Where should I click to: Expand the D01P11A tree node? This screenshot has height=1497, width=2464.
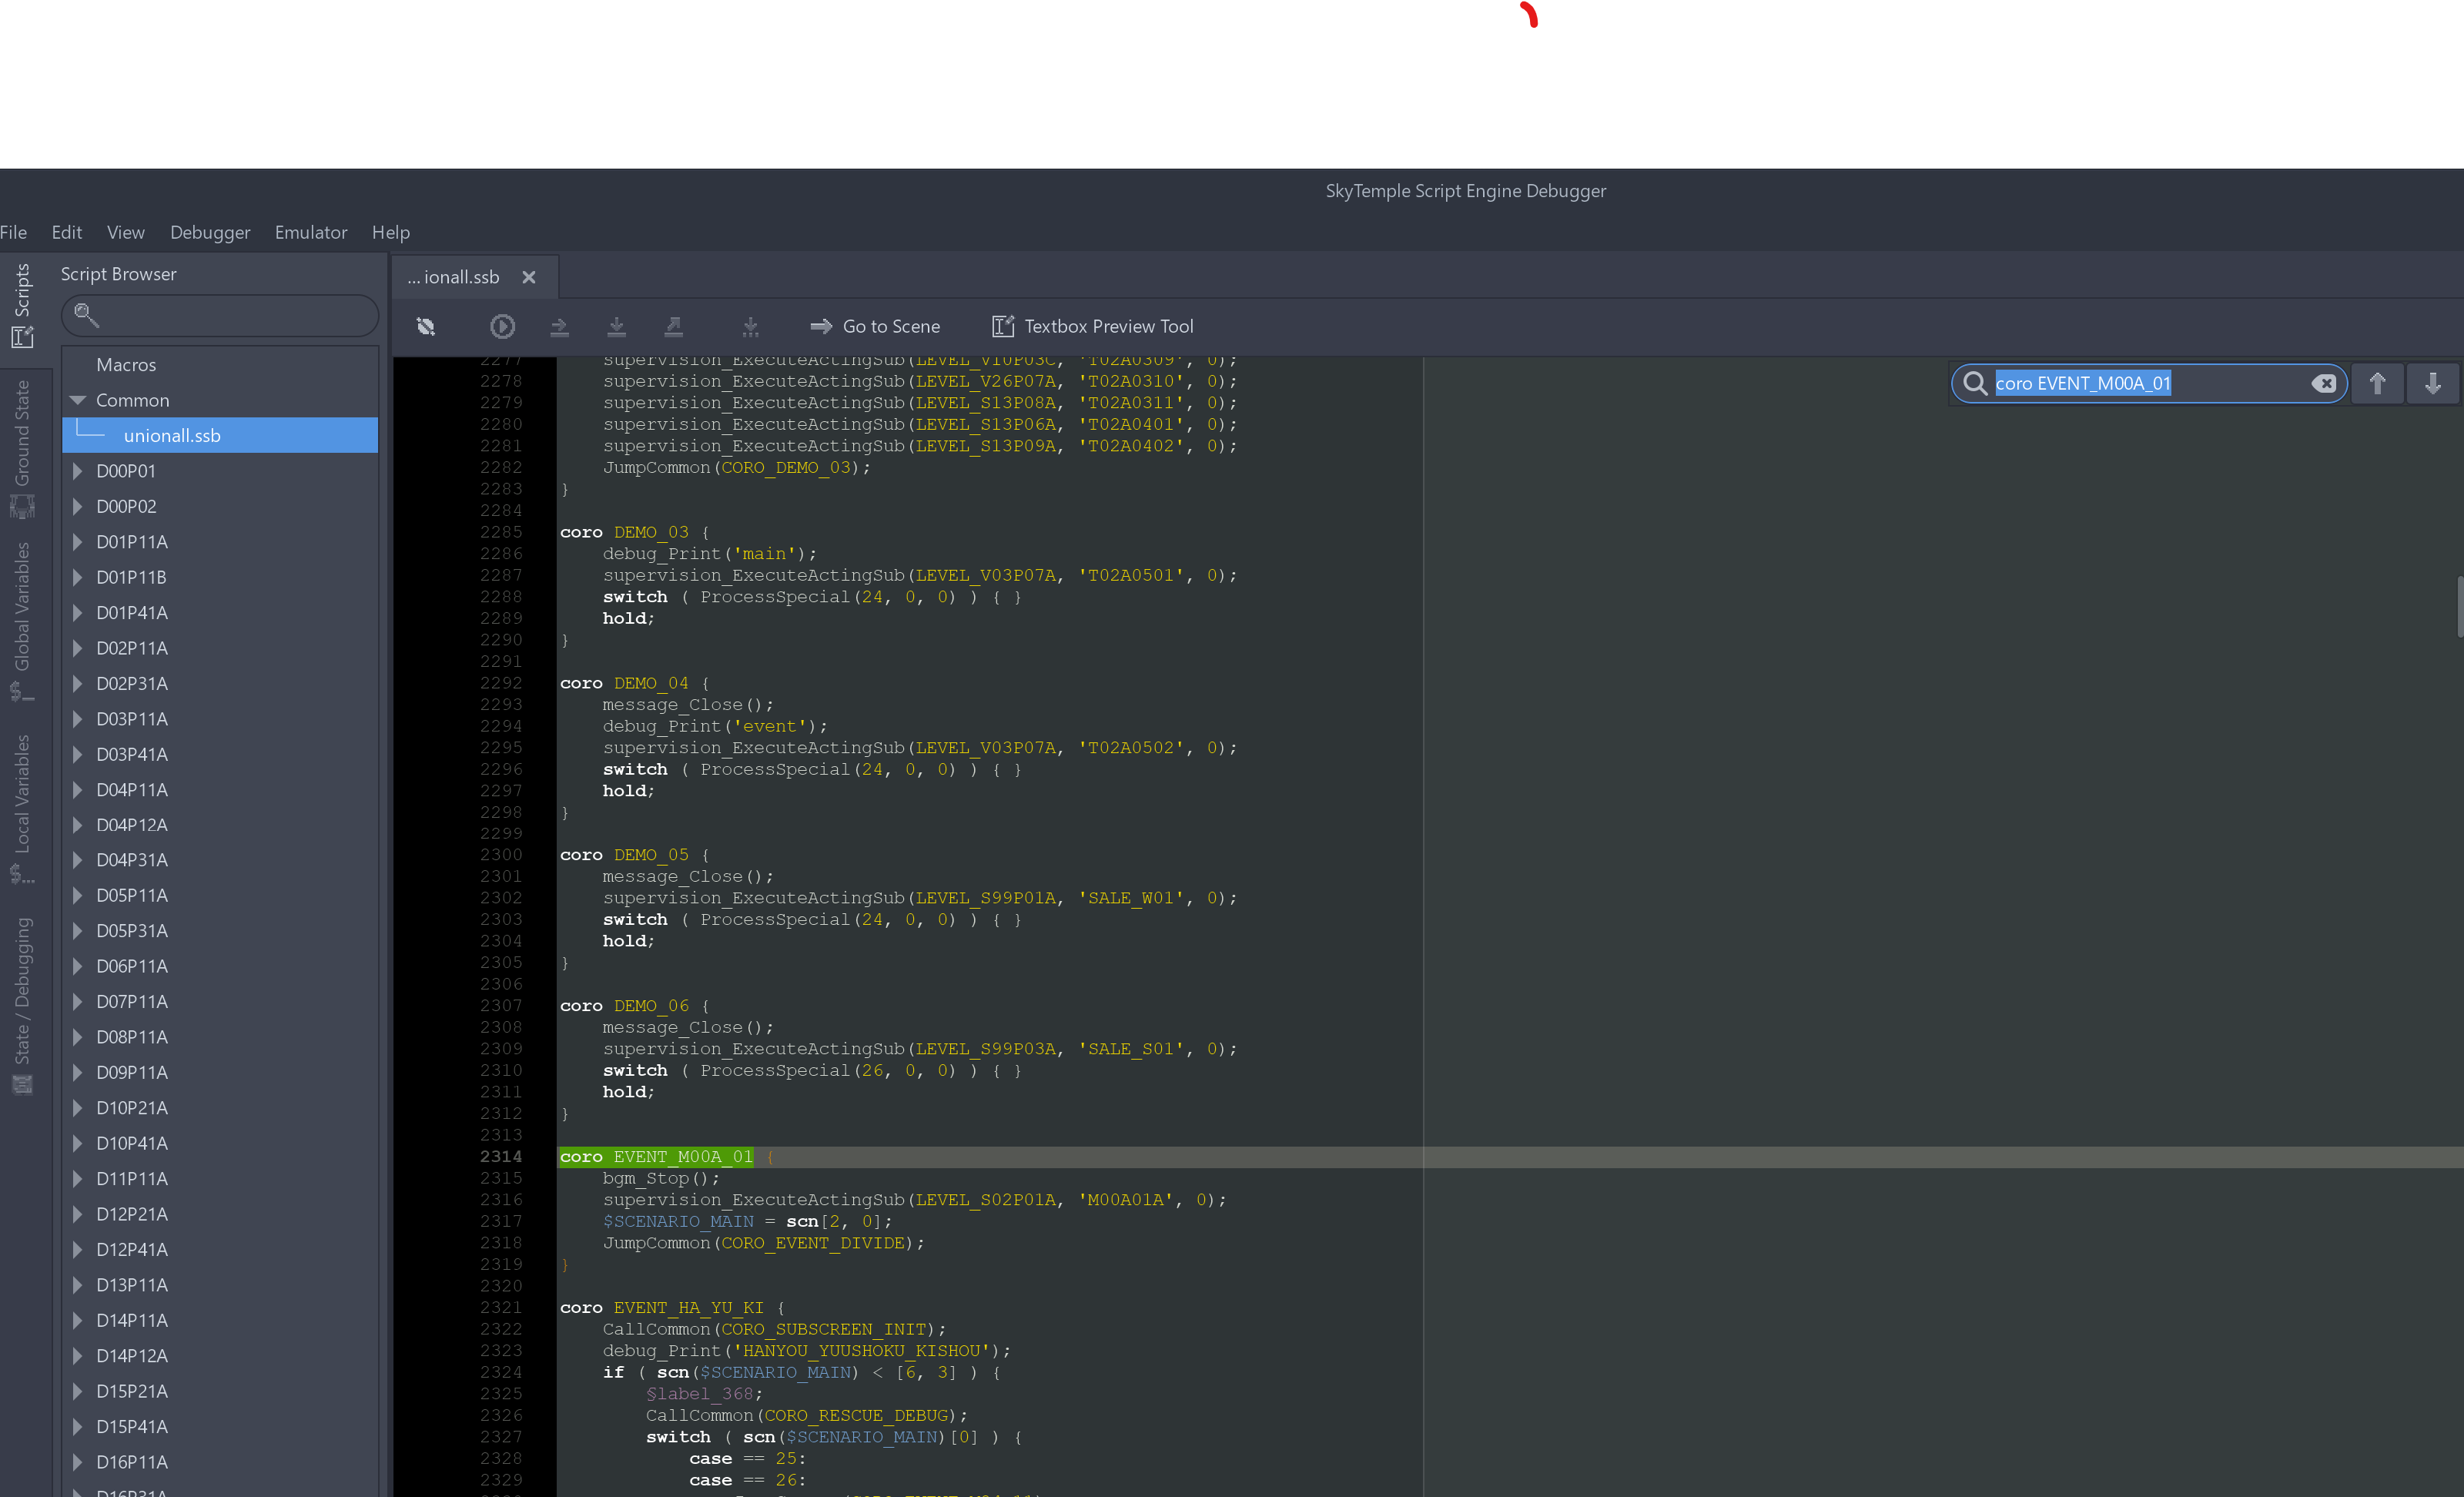pyautogui.click(x=78, y=542)
